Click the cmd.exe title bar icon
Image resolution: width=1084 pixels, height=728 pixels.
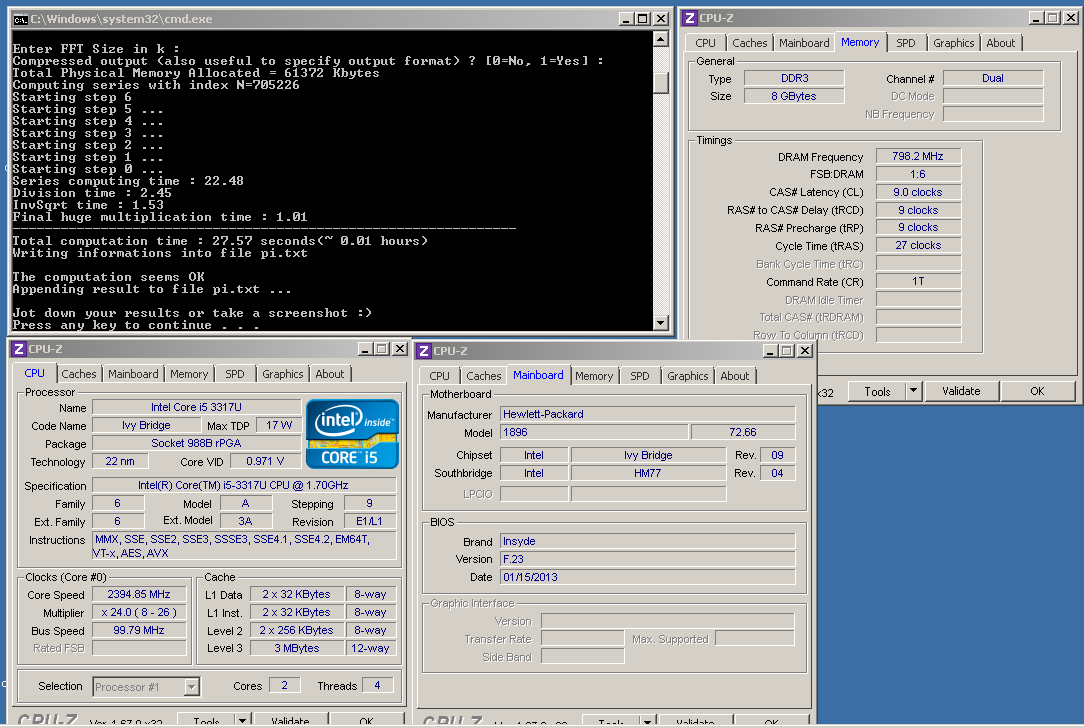[21, 19]
